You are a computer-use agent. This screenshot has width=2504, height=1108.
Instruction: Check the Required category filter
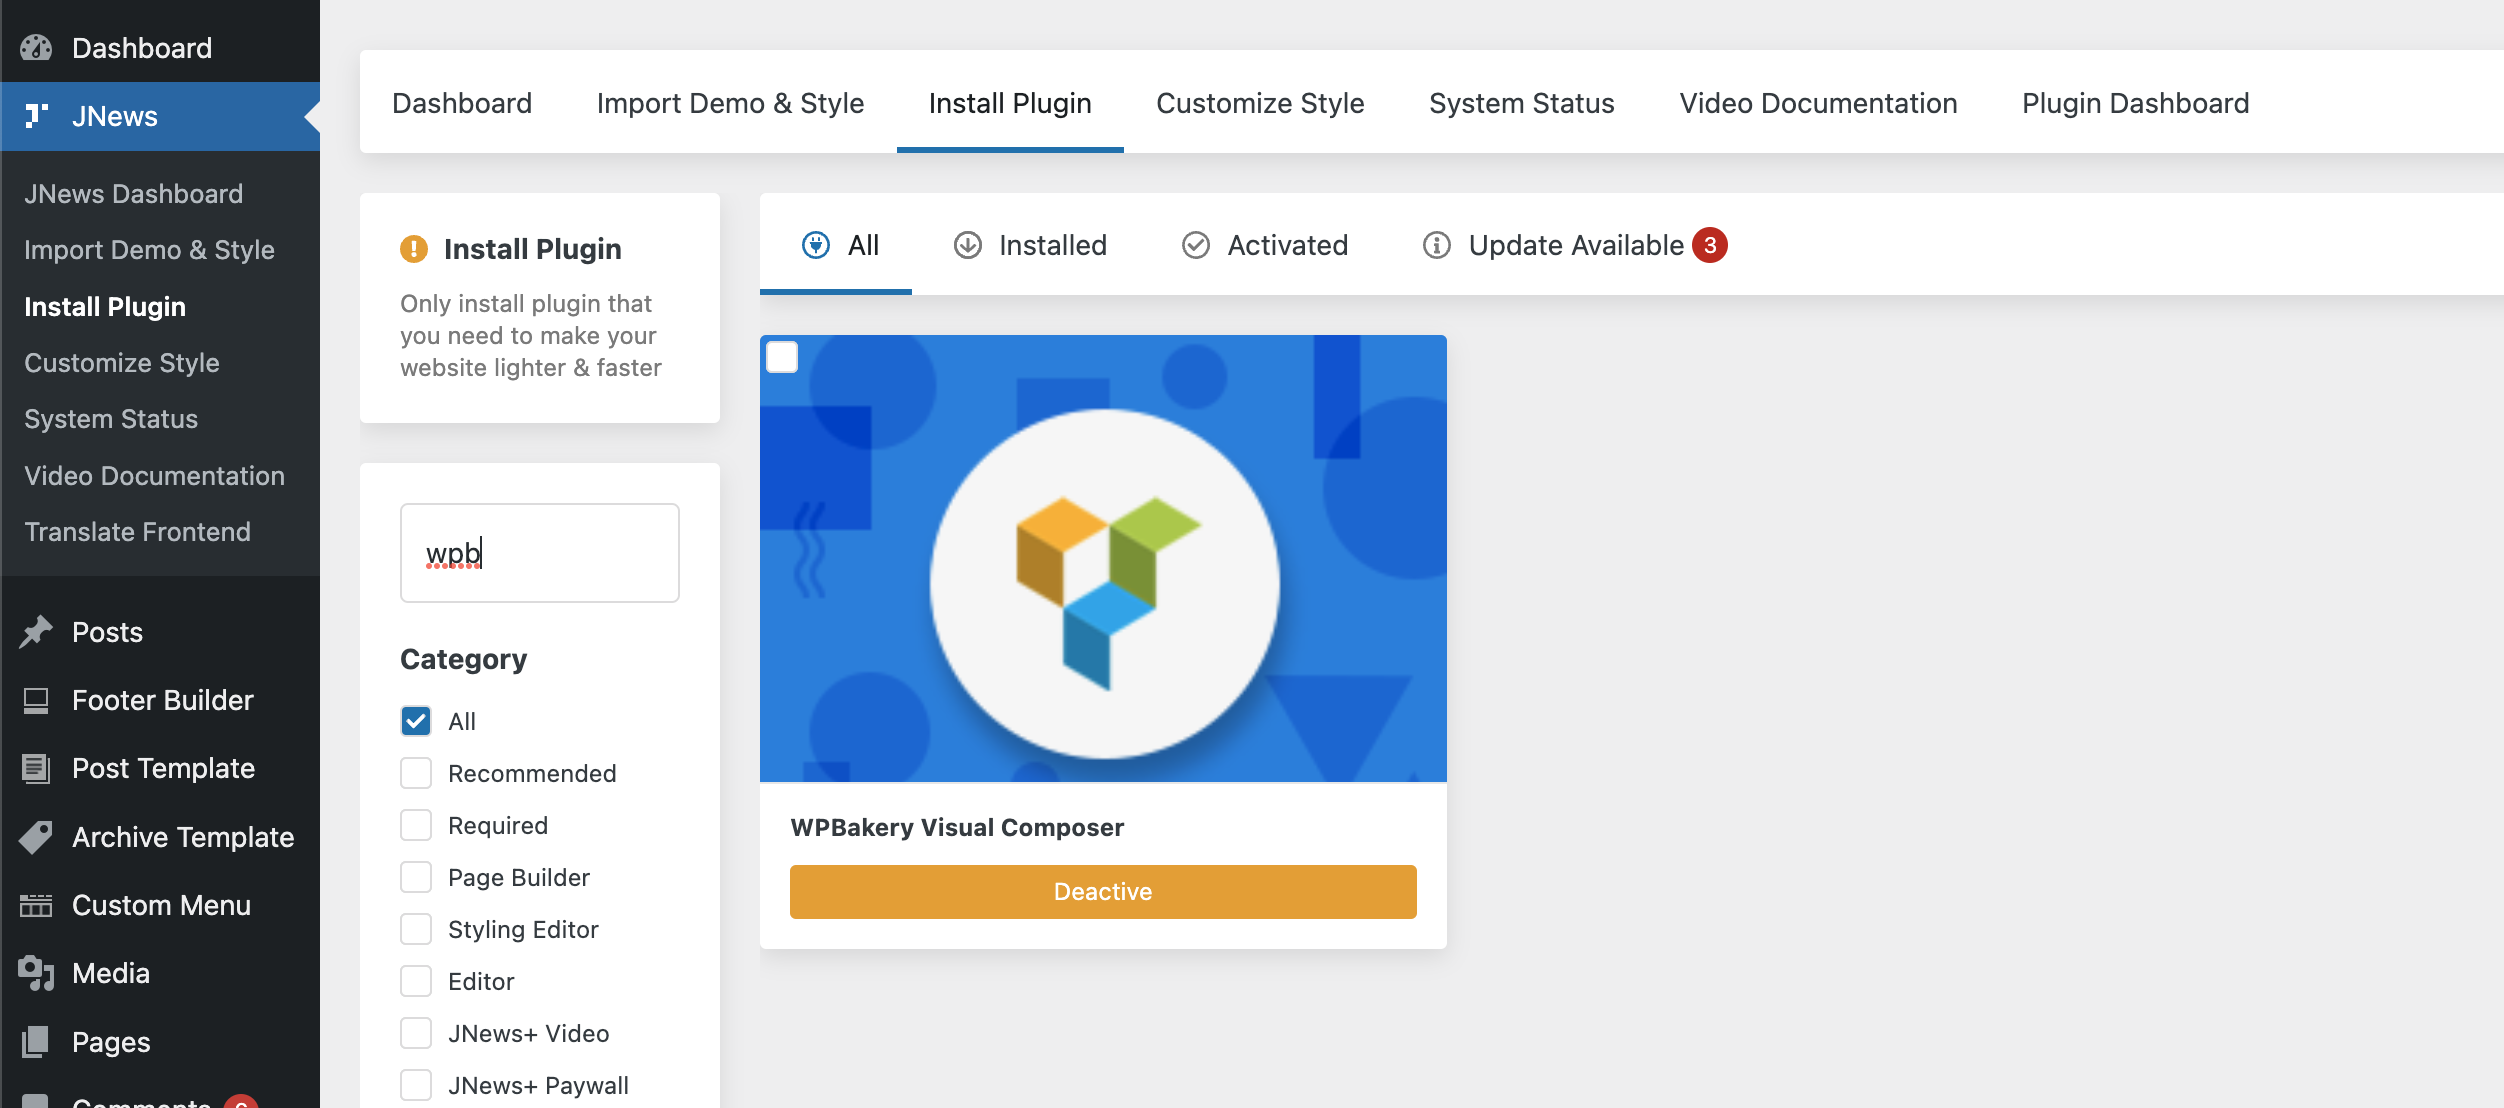point(416,825)
